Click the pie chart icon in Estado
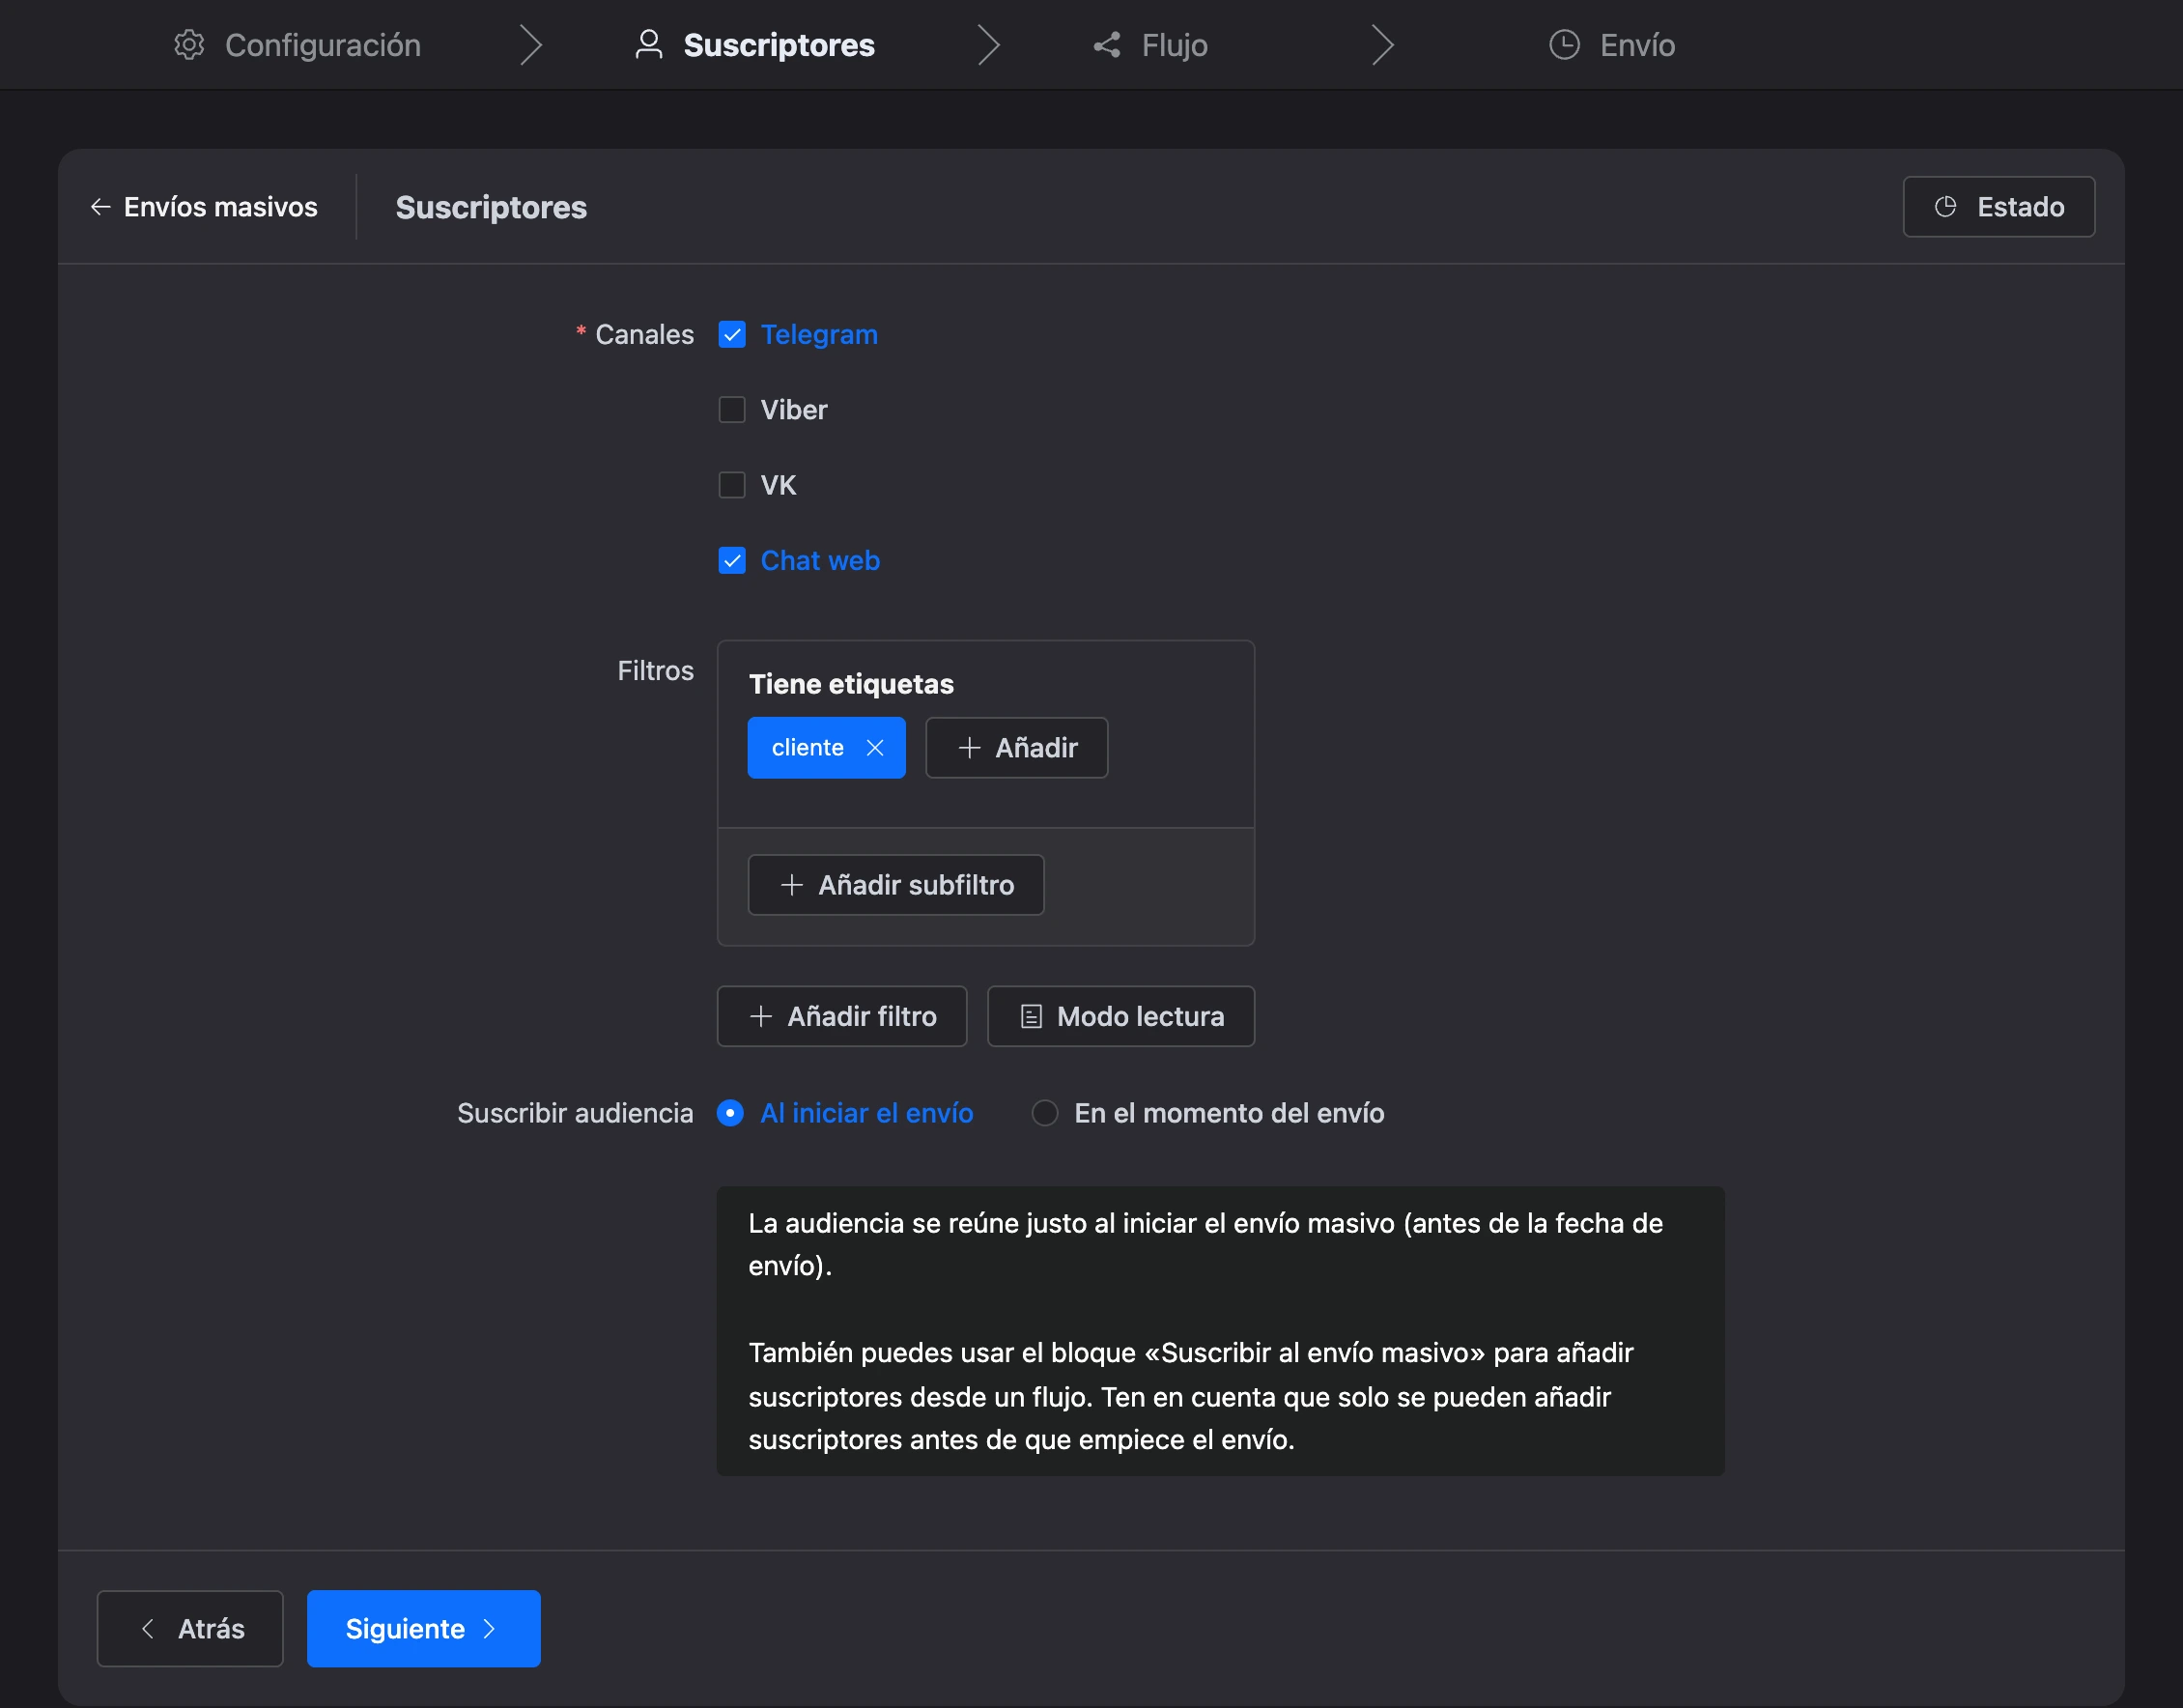 pos(1945,207)
